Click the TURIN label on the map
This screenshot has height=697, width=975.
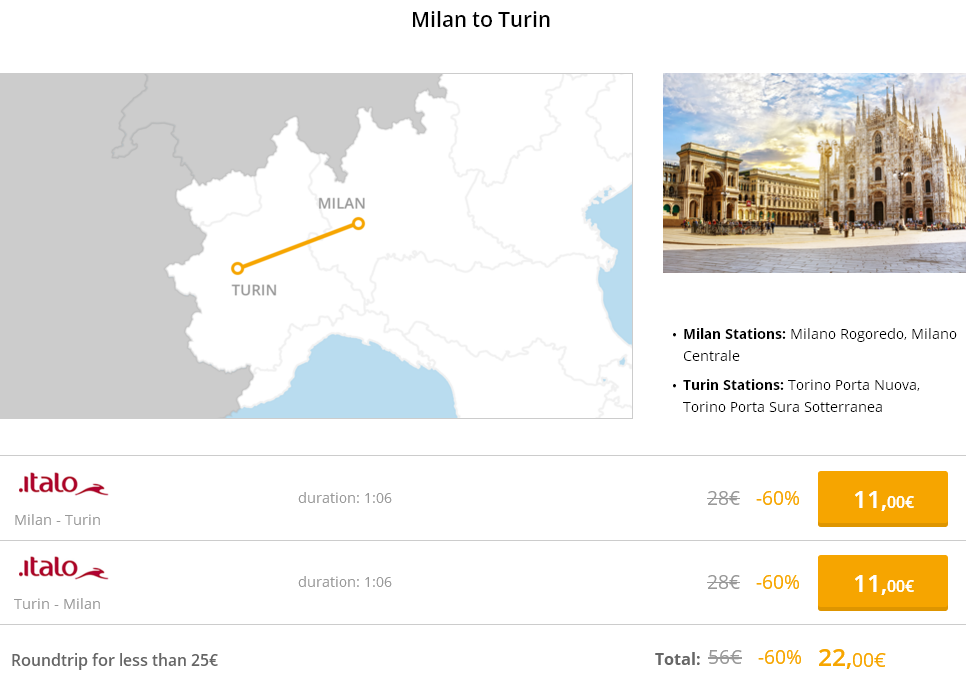(x=254, y=290)
